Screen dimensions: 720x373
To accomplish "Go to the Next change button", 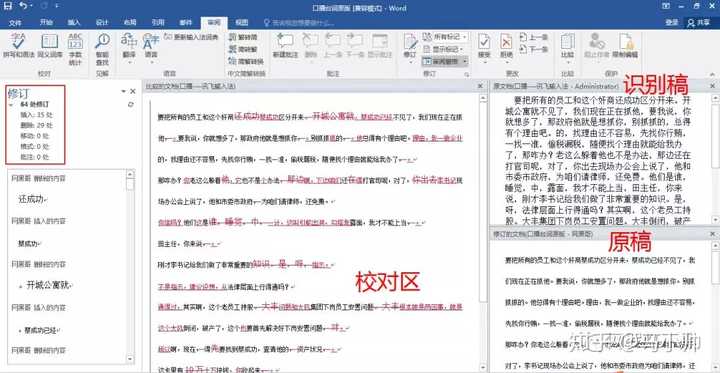I will click(535, 49).
